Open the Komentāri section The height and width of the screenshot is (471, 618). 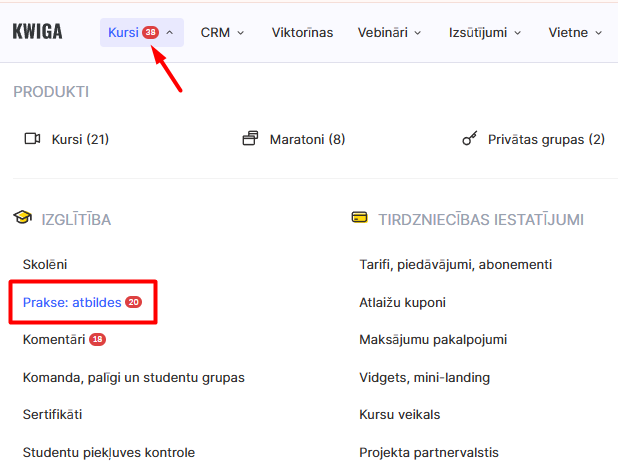54,339
